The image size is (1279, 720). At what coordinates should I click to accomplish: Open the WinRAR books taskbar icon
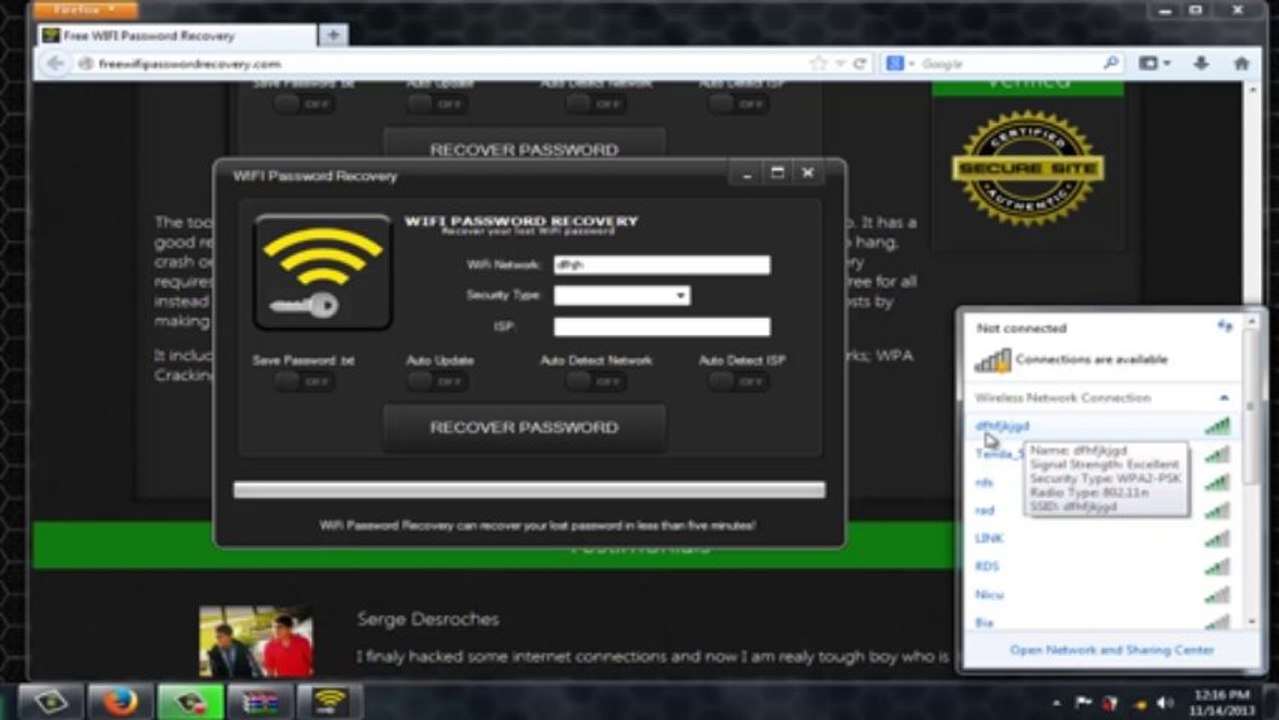pyautogui.click(x=260, y=701)
